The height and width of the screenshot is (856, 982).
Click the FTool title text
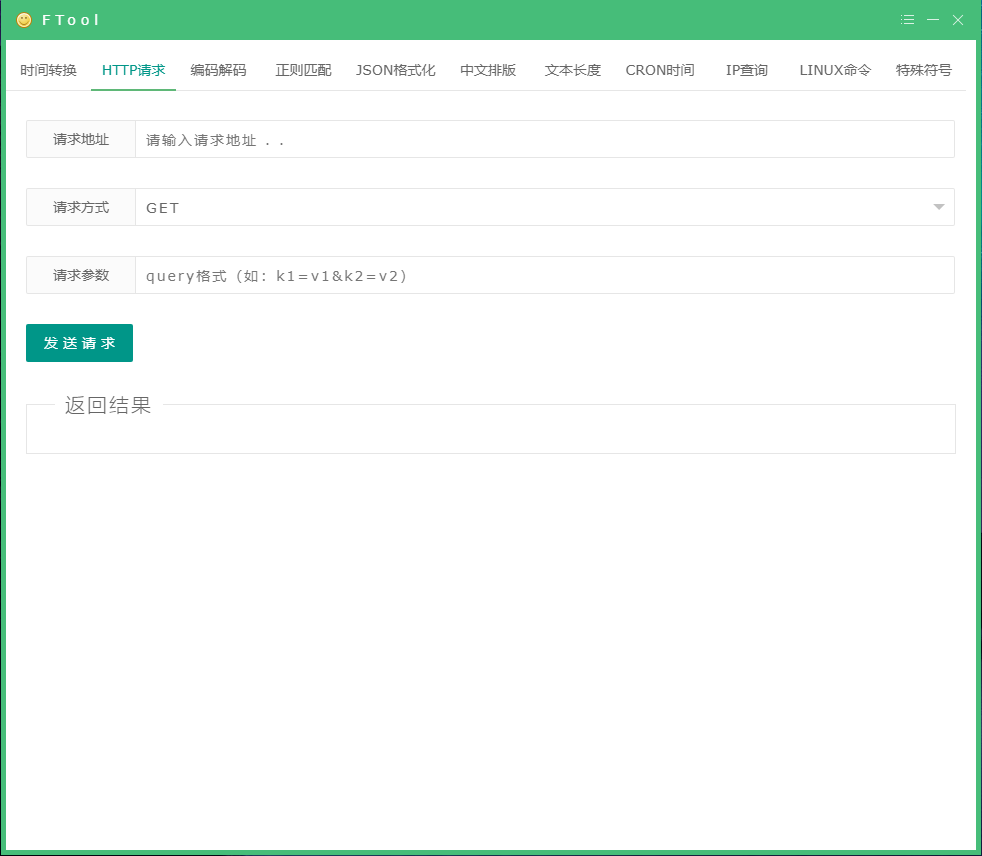pyautogui.click(x=71, y=20)
